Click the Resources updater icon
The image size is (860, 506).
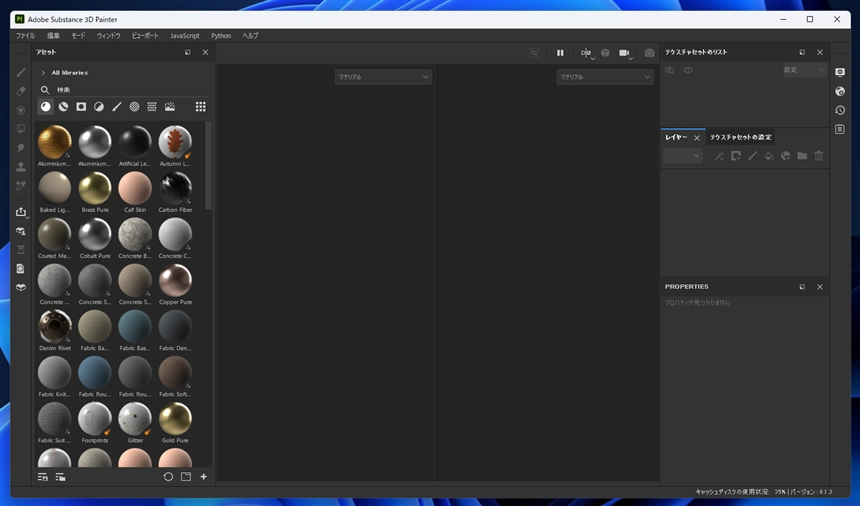pyautogui.click(x=21, y=231)
